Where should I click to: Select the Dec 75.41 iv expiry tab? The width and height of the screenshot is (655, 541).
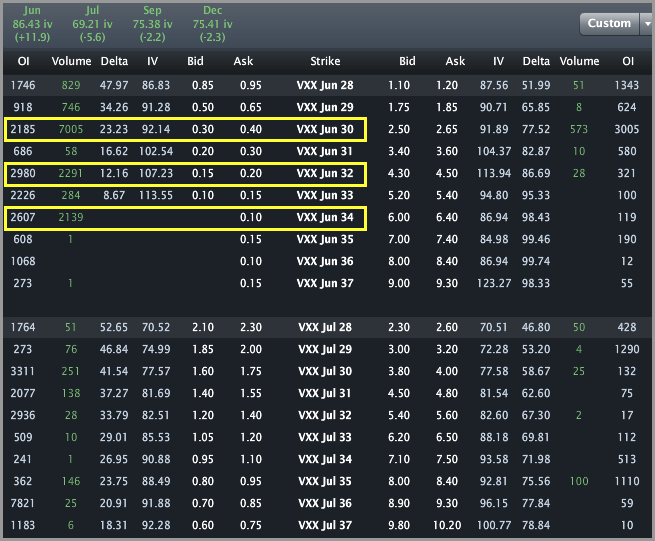tap(212, 24)
